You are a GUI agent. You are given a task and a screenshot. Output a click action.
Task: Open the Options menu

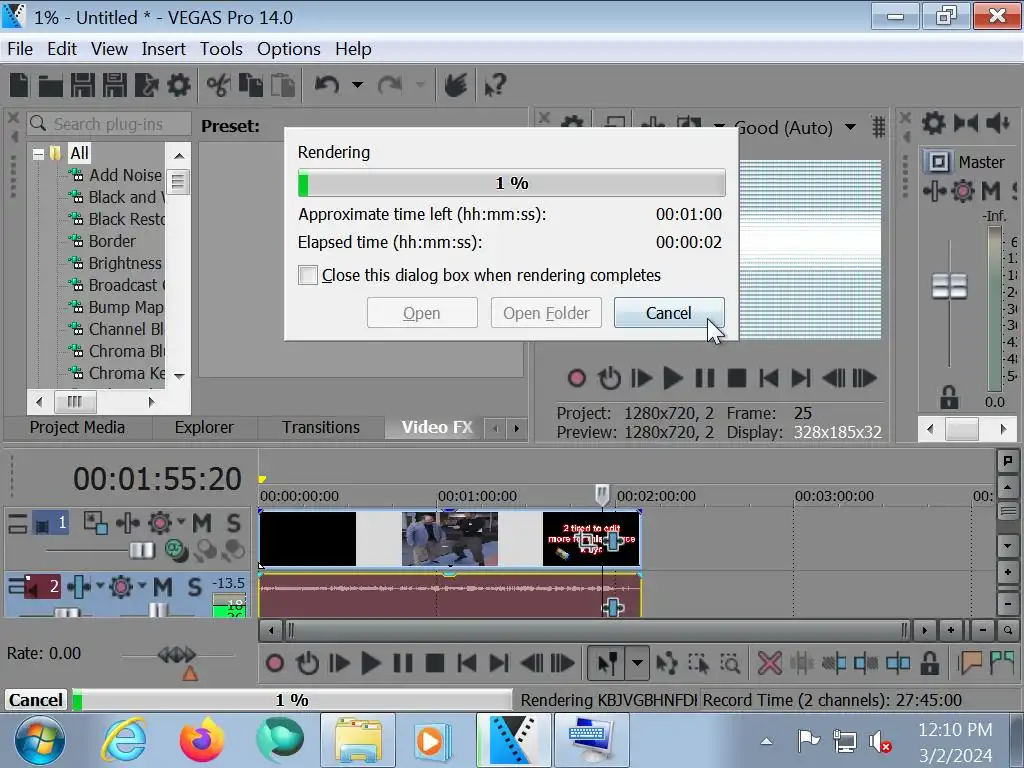[x=289, y=49]
